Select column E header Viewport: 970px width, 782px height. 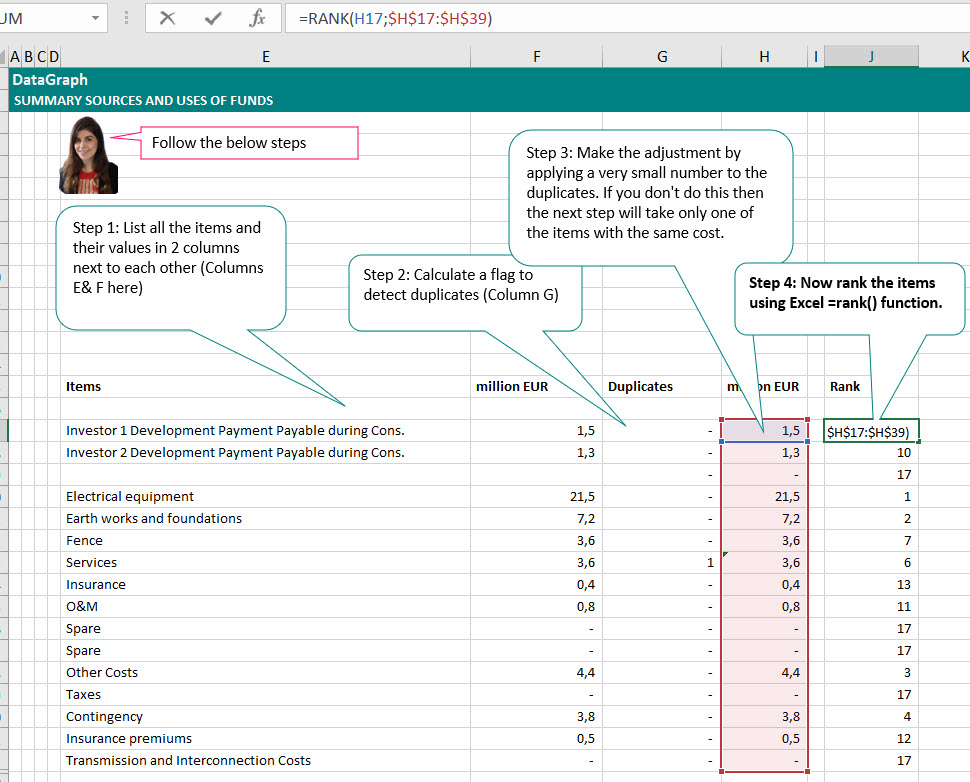tap(265, 57)
